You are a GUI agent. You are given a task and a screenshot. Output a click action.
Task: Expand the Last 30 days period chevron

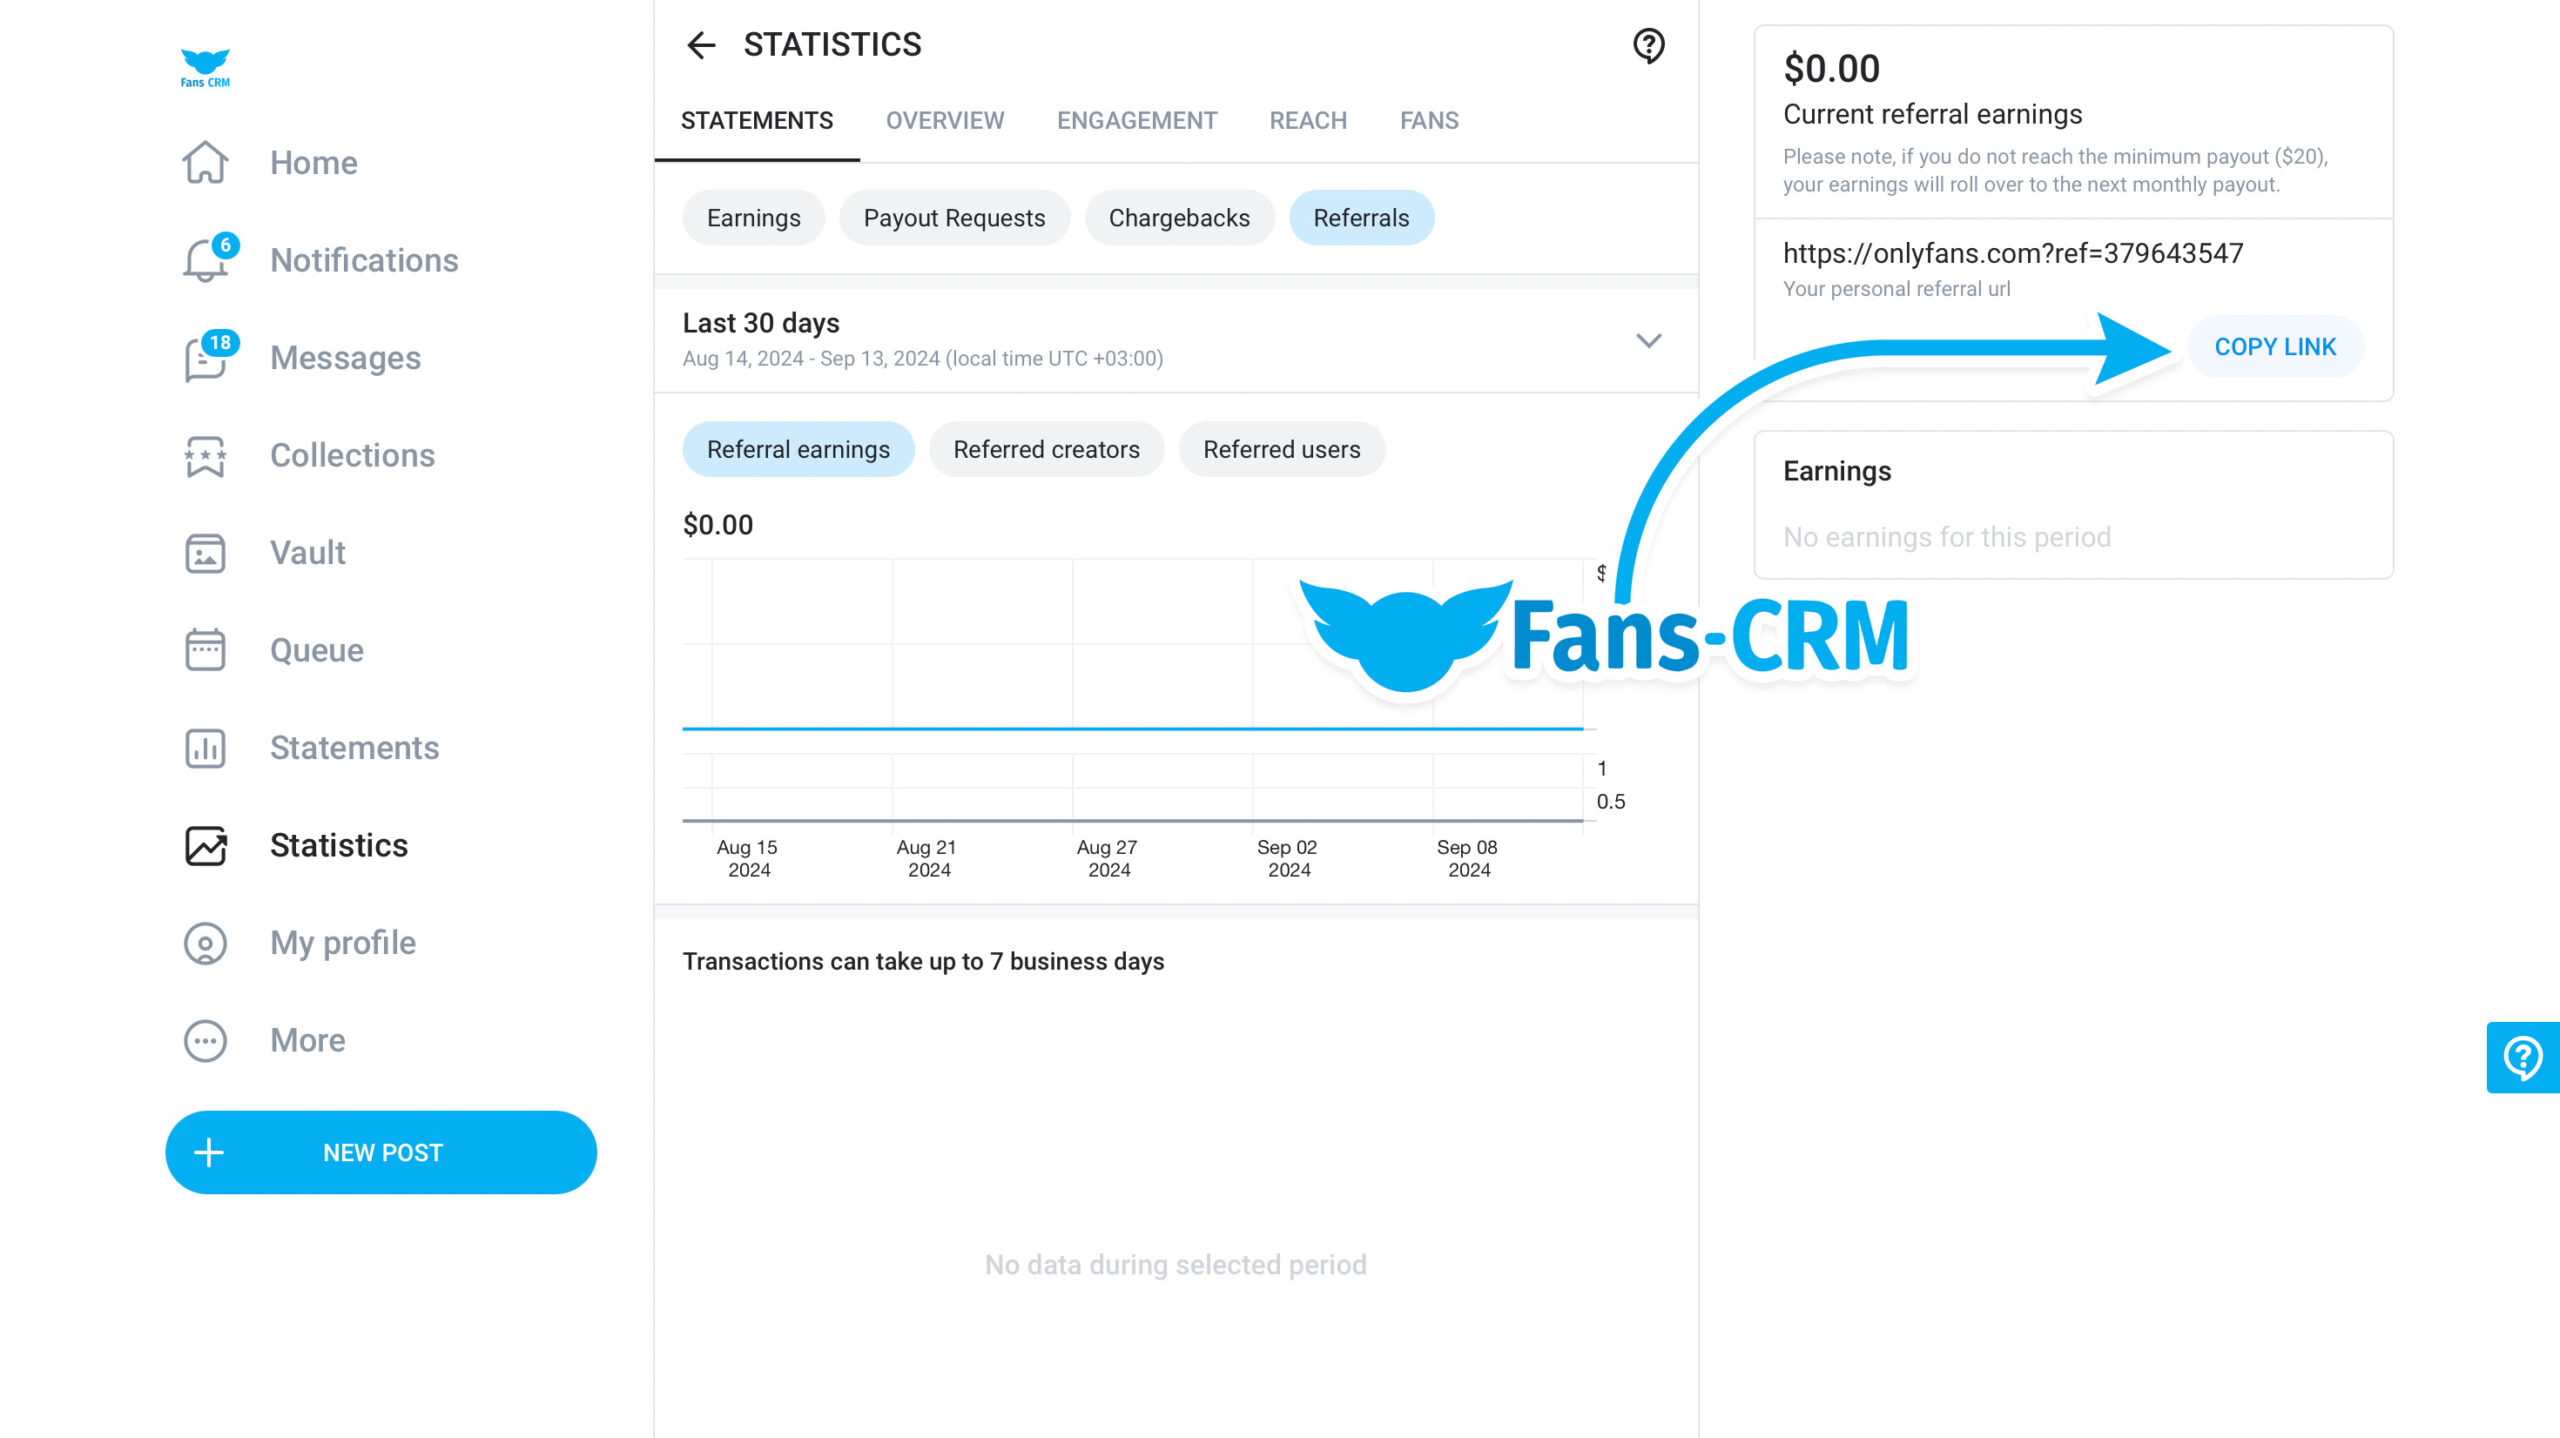click(x=1648, y=340)
